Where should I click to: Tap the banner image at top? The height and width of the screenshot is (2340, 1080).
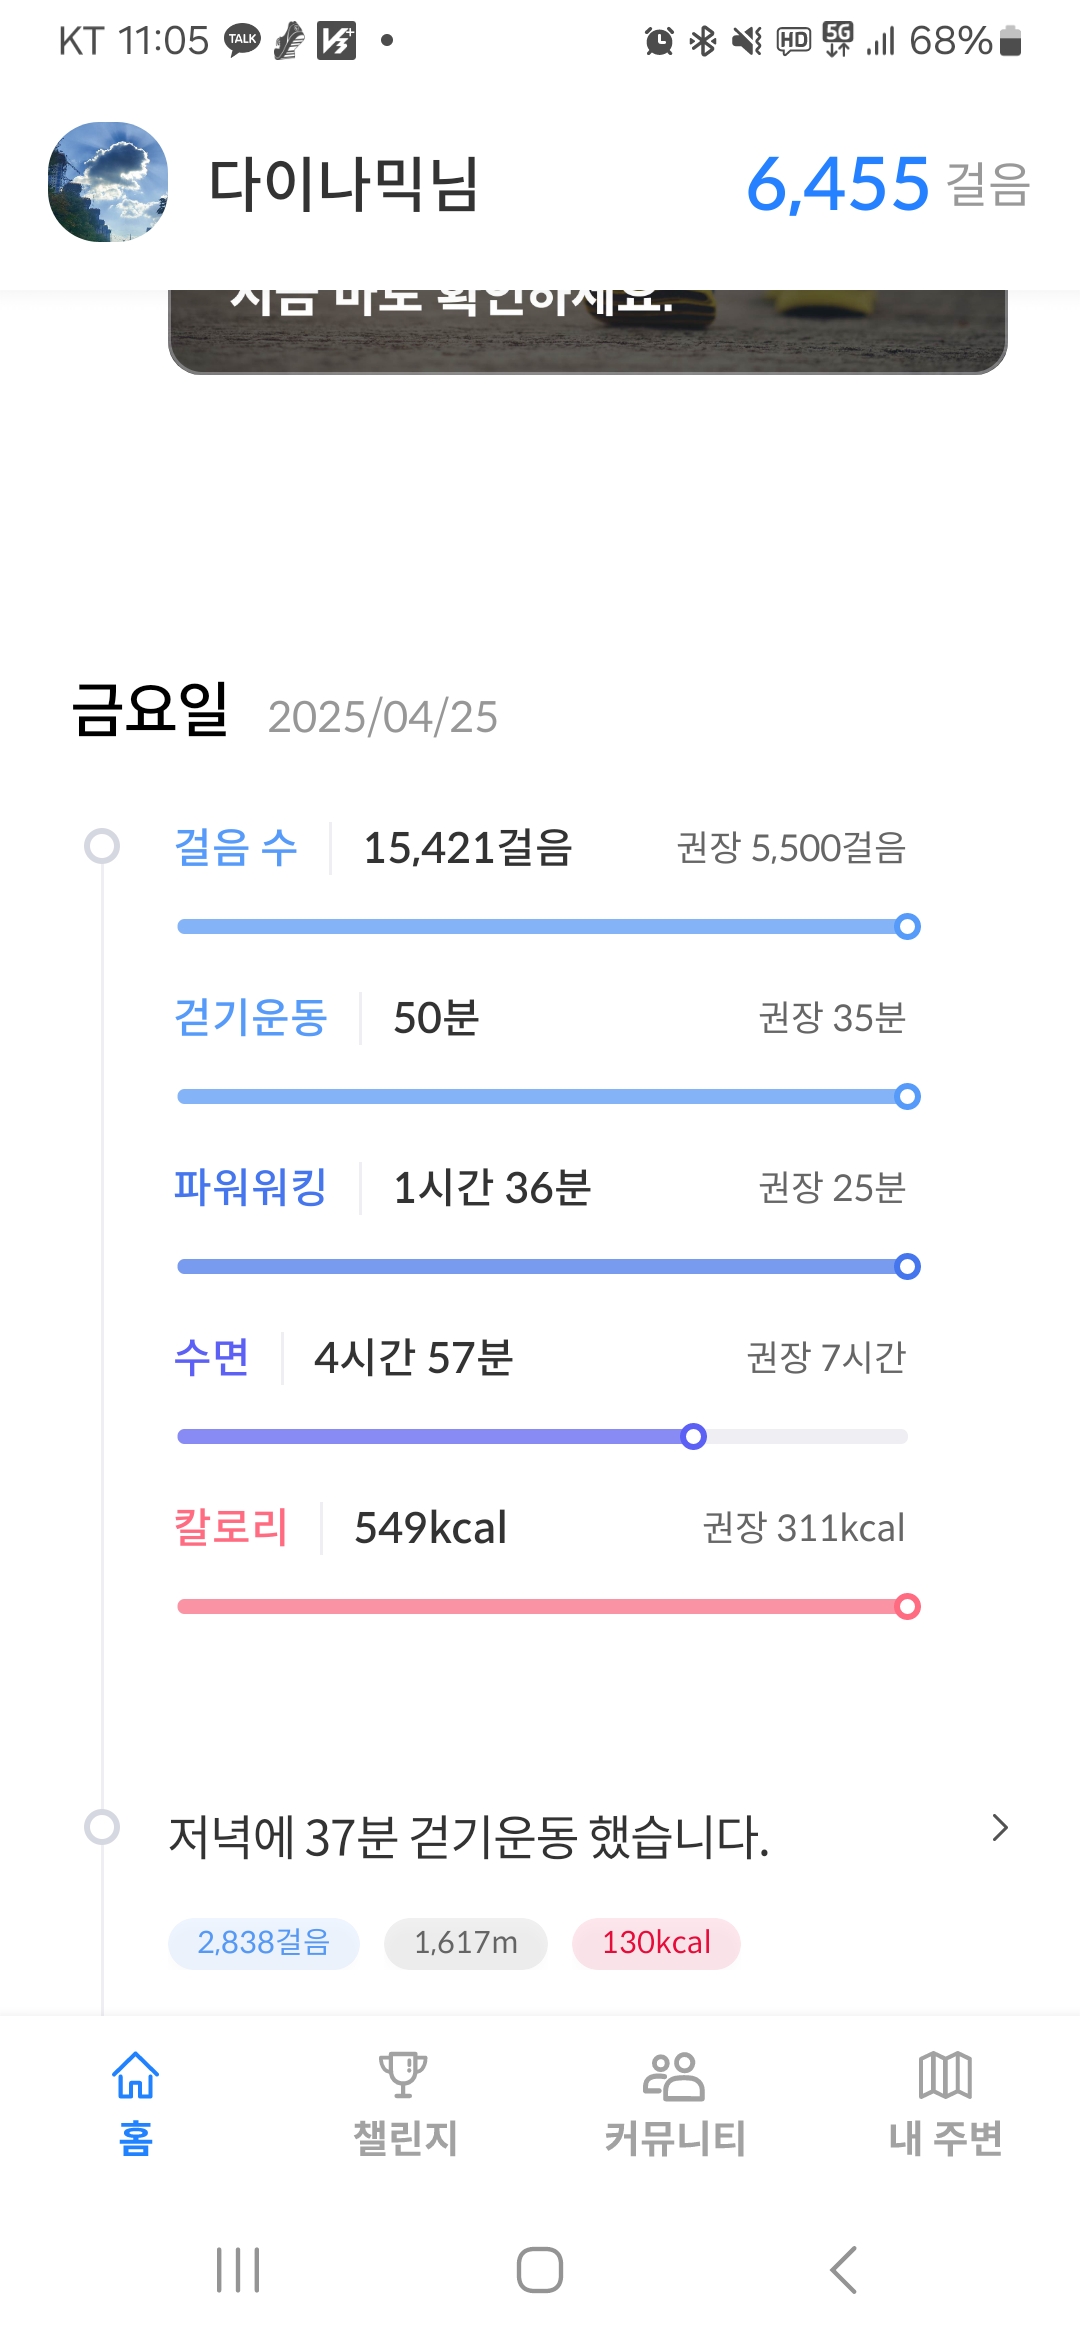pyautogui.click(x=587, y=330)
